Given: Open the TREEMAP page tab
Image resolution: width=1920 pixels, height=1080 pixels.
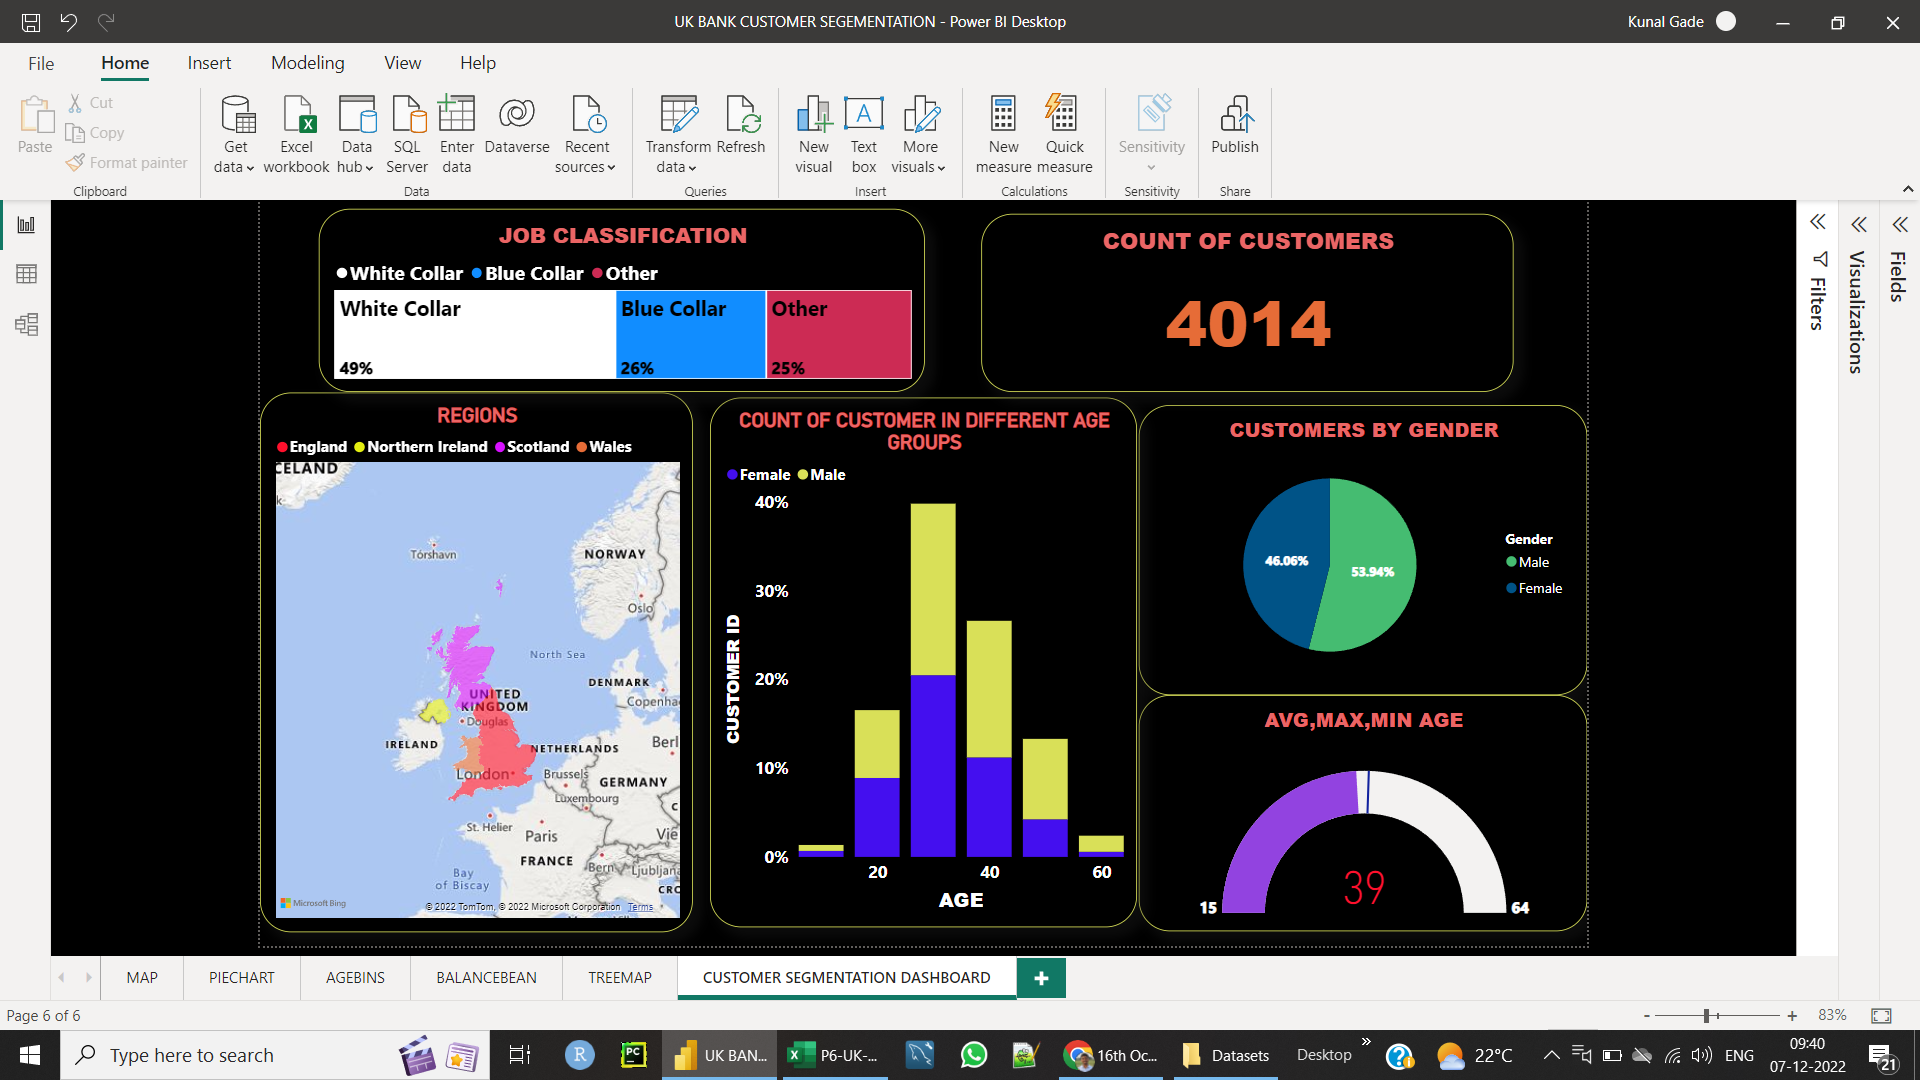Looking at the screenshot, I should pyautogui.click(x=618, y=977).
